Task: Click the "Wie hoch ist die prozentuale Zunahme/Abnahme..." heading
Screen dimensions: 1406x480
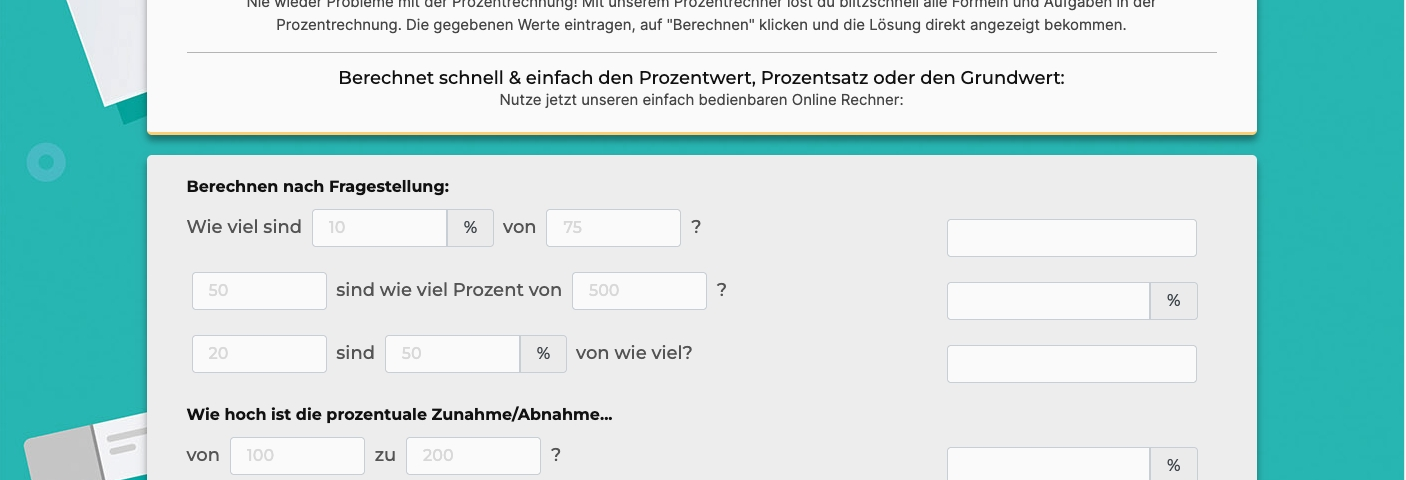Action: [x=399, y=415]
